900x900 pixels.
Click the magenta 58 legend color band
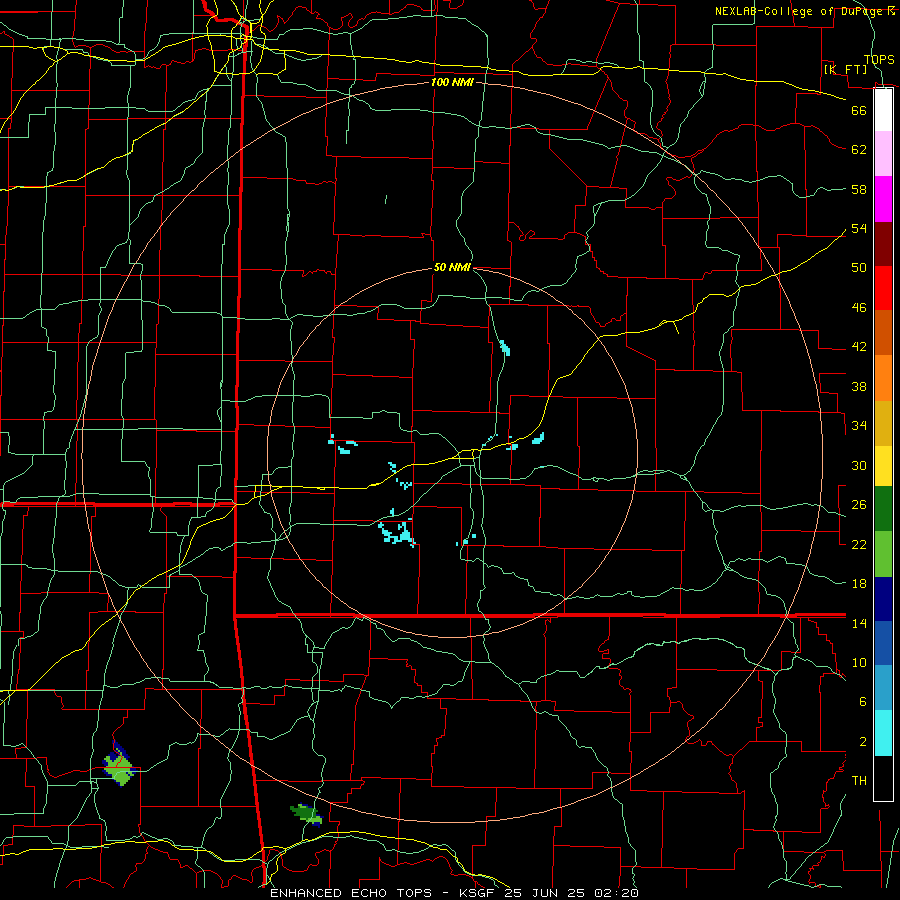click(883, 199)
